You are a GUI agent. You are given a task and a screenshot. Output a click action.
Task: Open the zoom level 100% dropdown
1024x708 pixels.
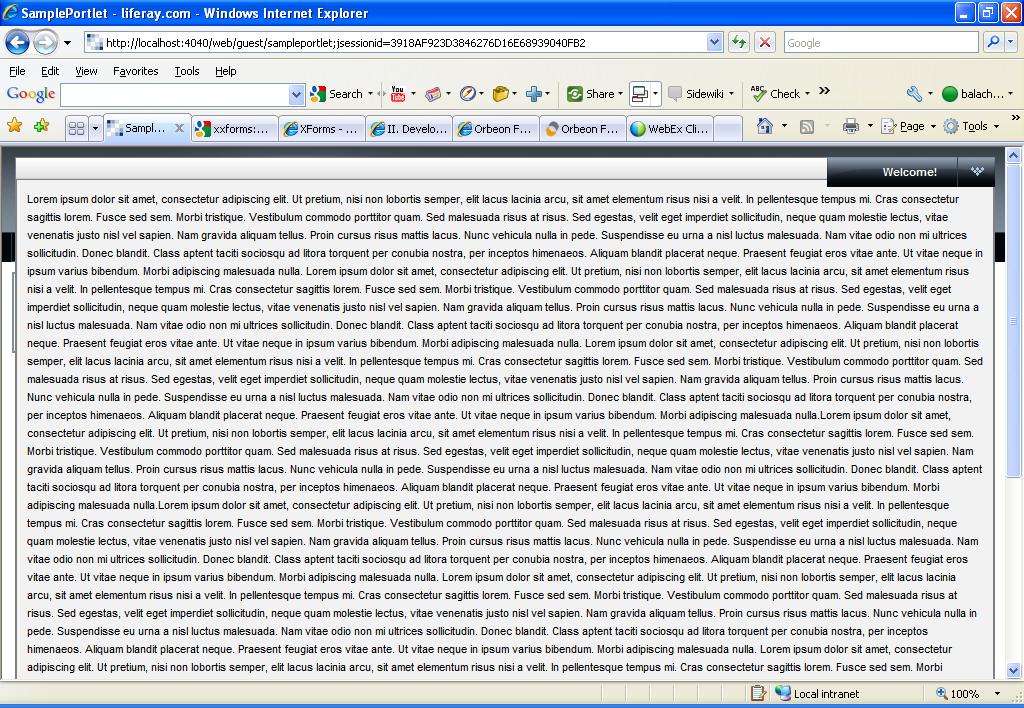point(997,693)
